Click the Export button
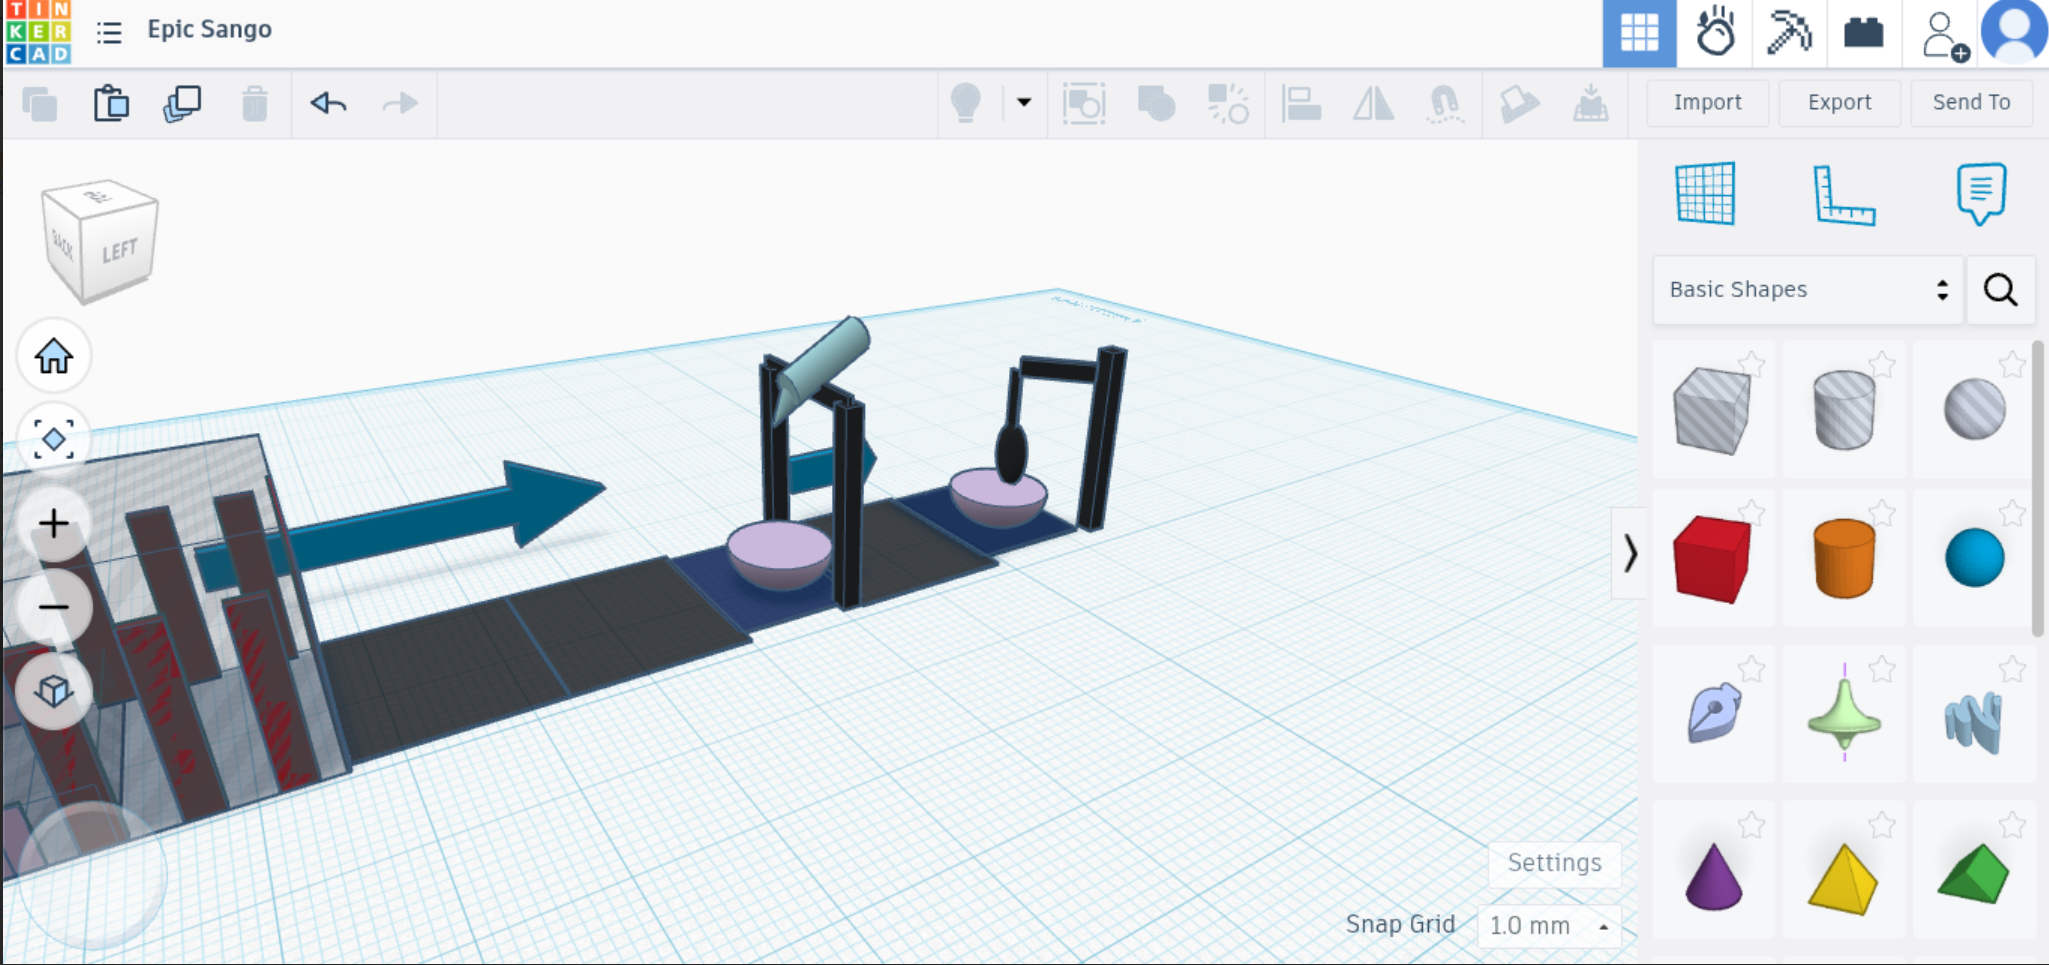The height and width of the screenshot is (965, 2049). (1839, 102)
